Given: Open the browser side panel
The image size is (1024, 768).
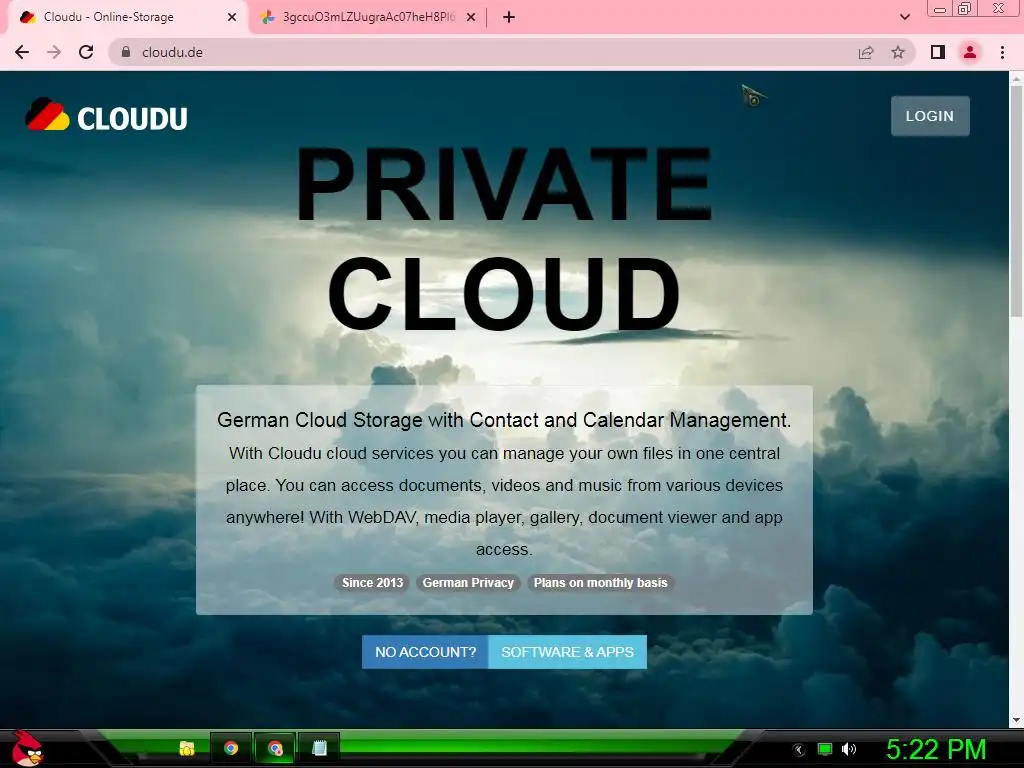Looking at the screenshot, I should (938, 52).
